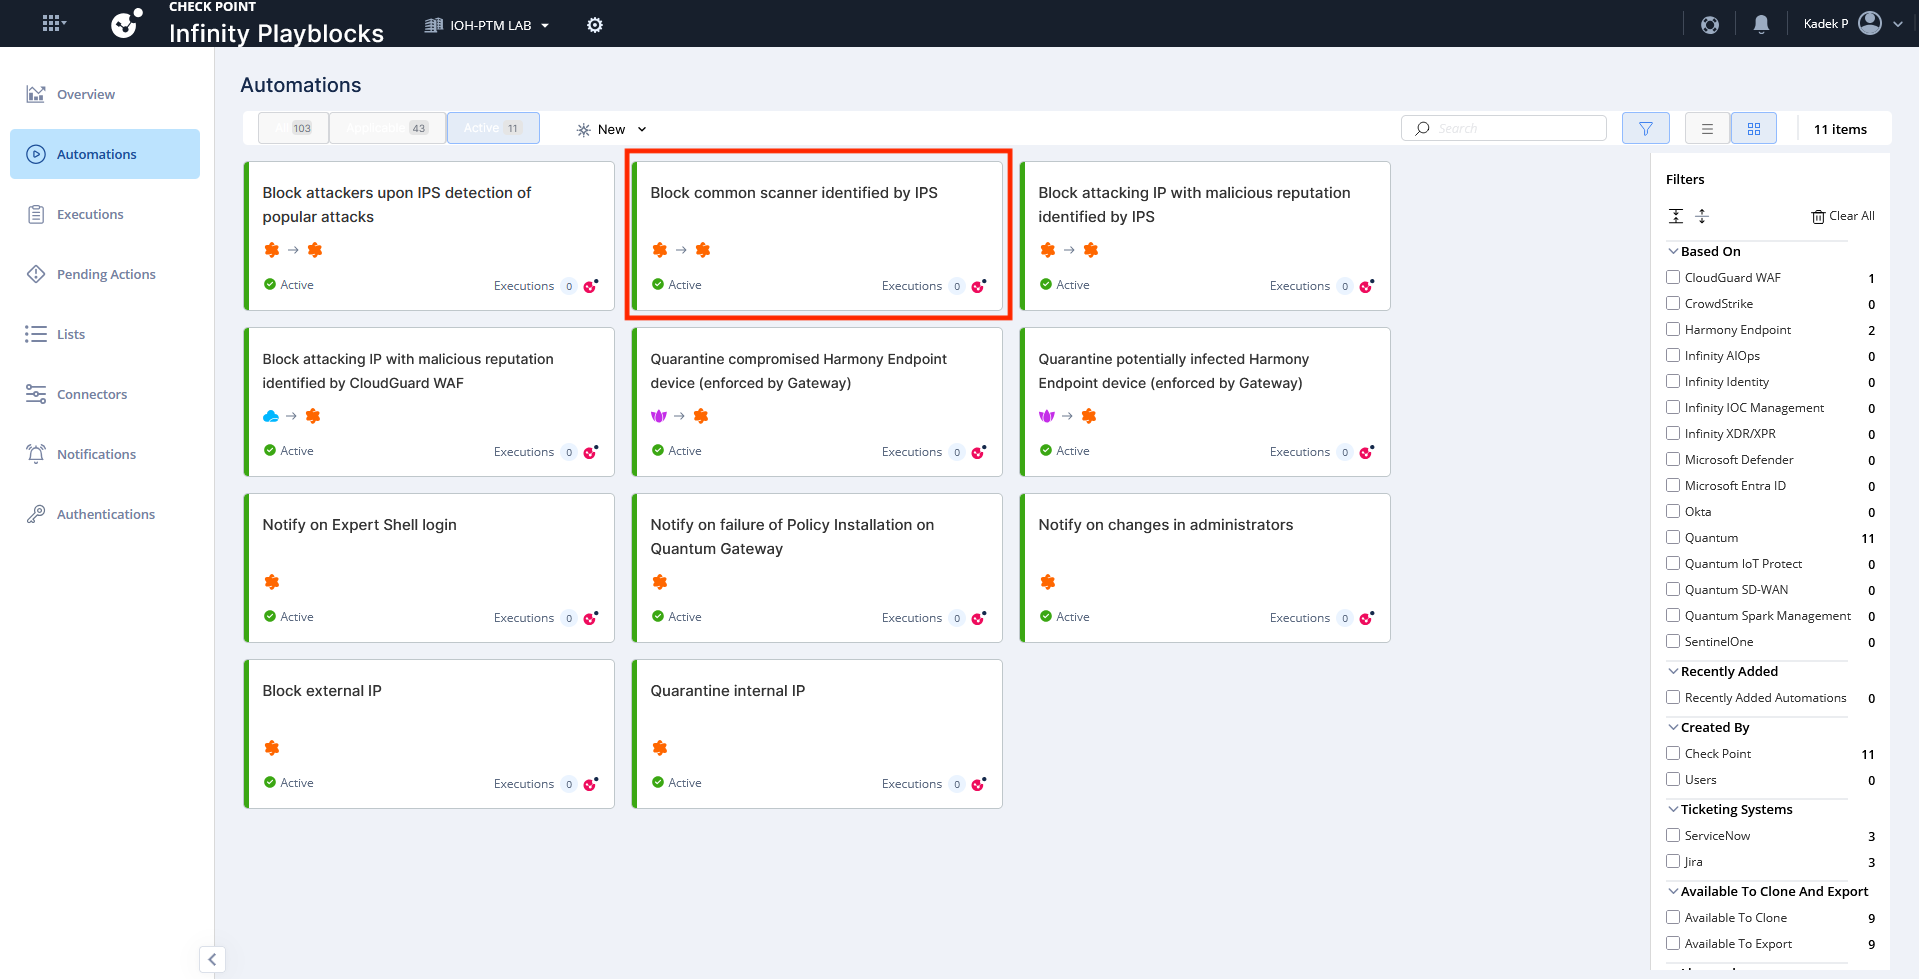This screenshot has height=979, width=1919.
Task: Open the notifications bell icon
Action: [1761, 24]
